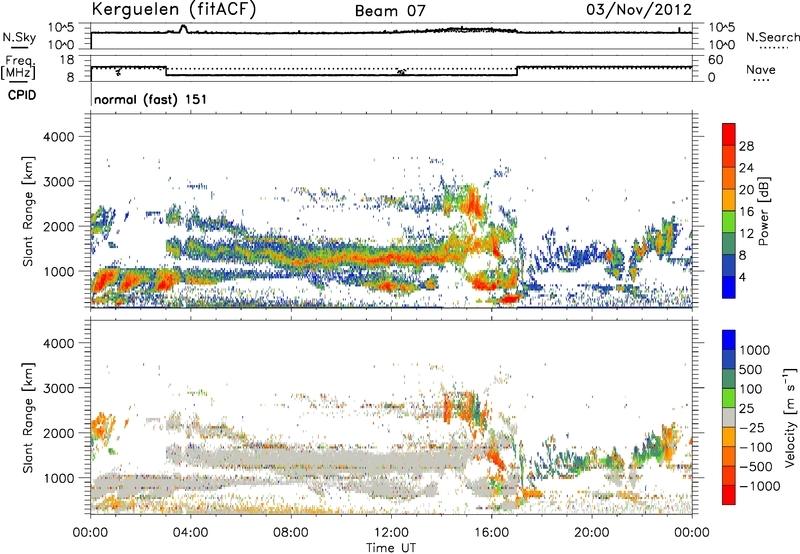Click the 08:00 time tick label
The height and width of the screenshot is (554, 800).
point(291,533)
